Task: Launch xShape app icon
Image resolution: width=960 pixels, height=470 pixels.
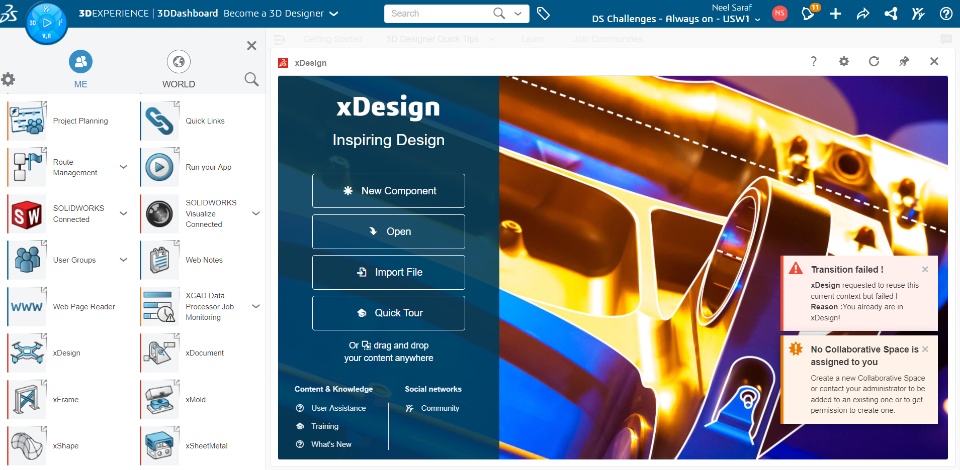Action: (27, 446)
